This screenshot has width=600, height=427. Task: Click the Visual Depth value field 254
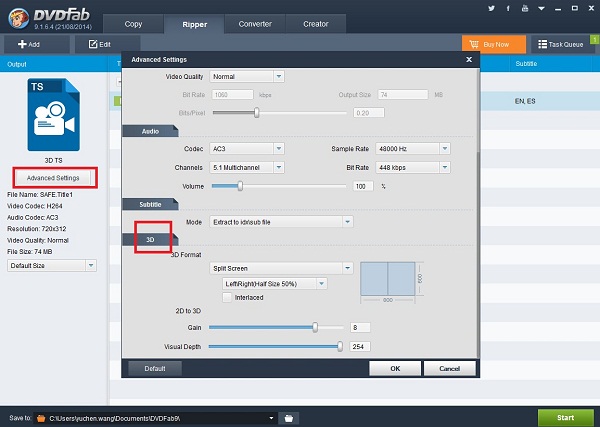pos(360,347)
